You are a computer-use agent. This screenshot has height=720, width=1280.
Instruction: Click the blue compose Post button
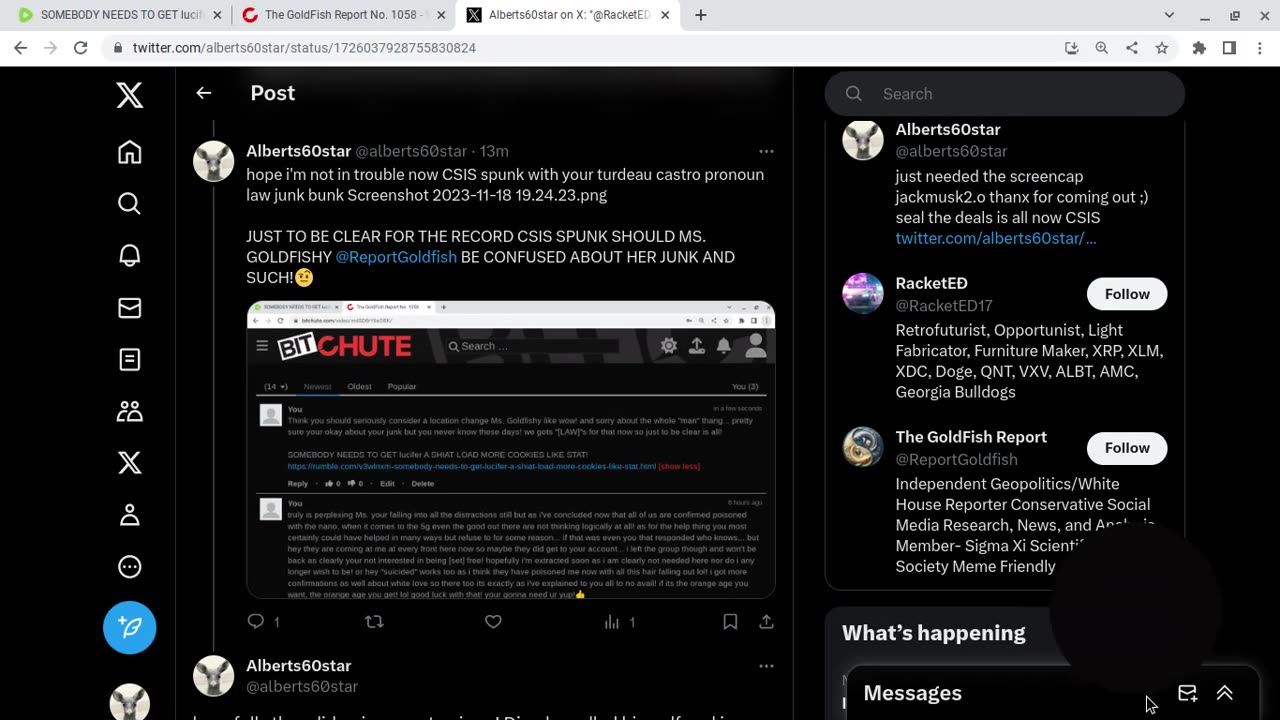pyautogui.click(x=129, y=627)
